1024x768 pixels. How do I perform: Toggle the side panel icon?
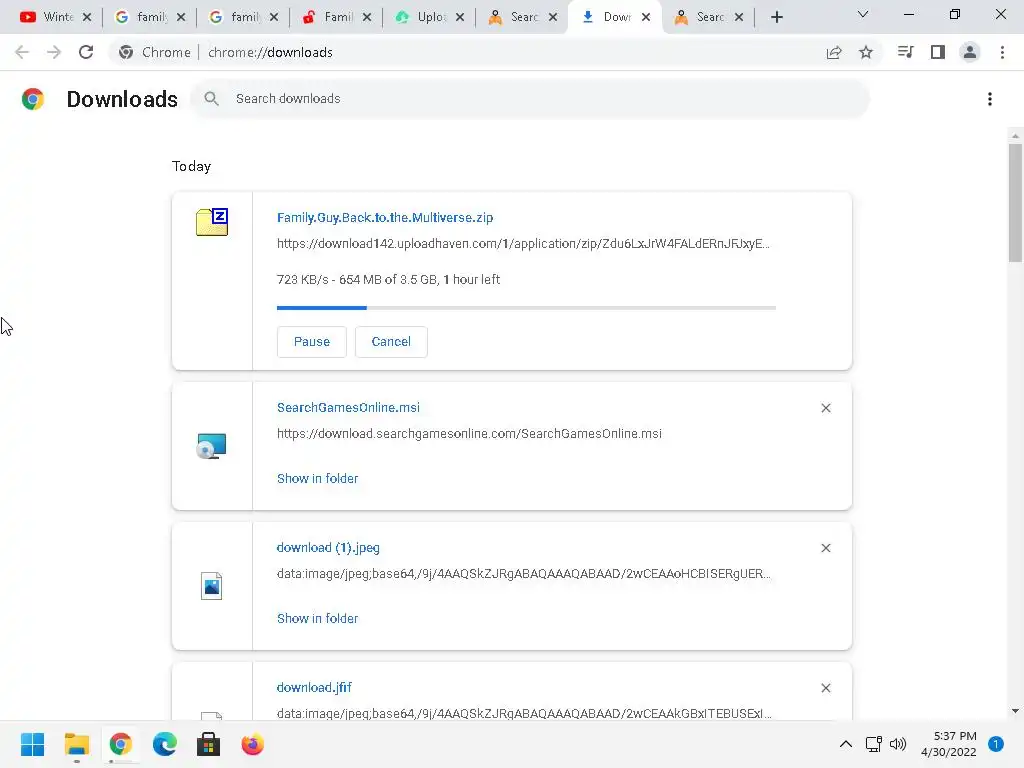(x=938, y=52)
